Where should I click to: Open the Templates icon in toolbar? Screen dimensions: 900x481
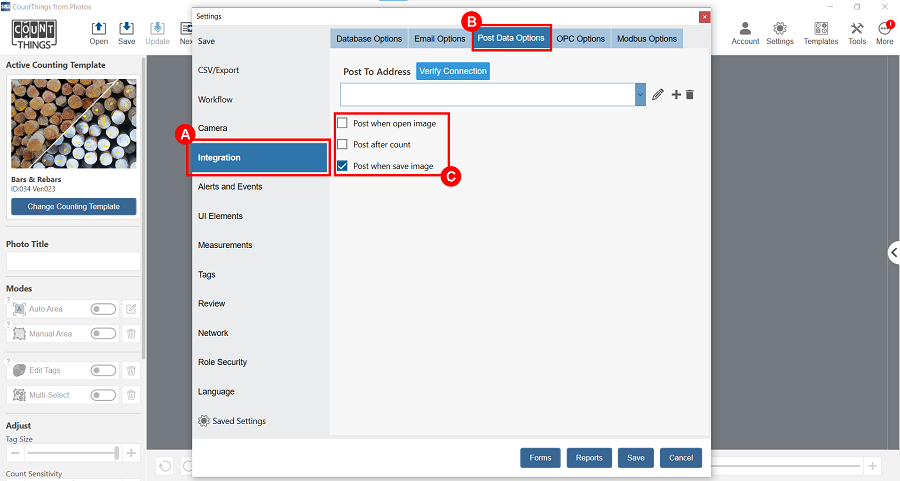[x=821, y=33]
